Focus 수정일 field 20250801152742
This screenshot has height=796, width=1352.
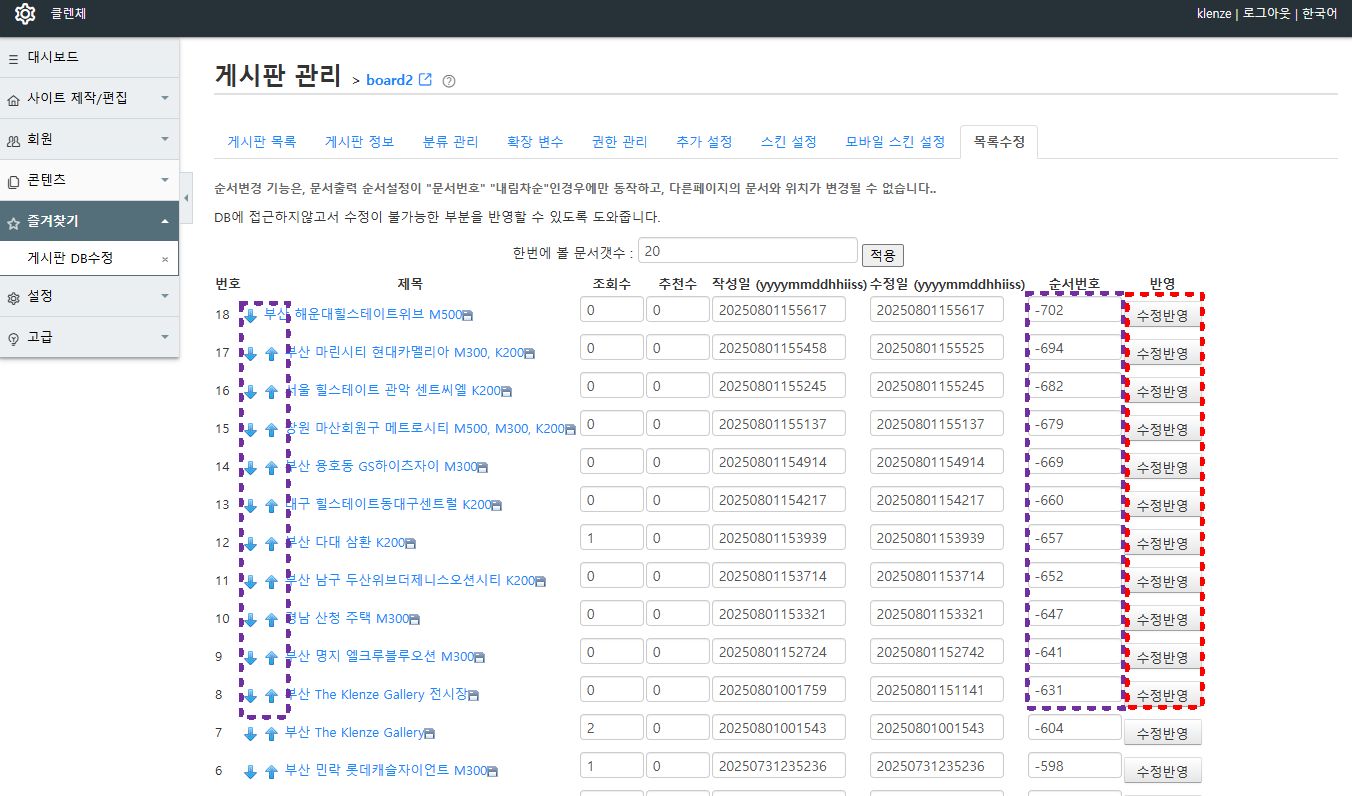coord(937,652)
